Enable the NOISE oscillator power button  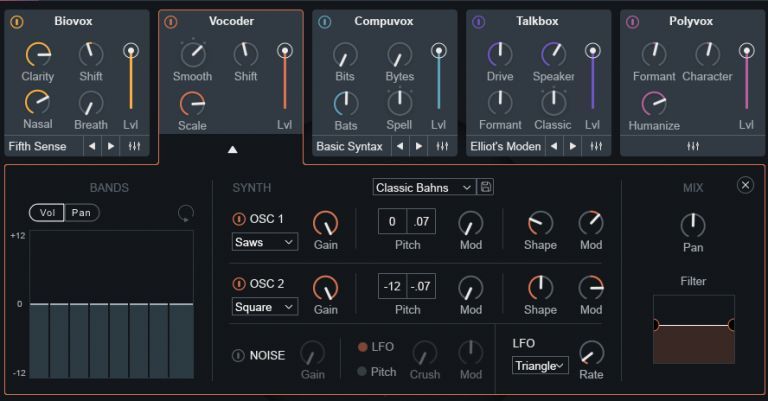[x=238, y=355]
